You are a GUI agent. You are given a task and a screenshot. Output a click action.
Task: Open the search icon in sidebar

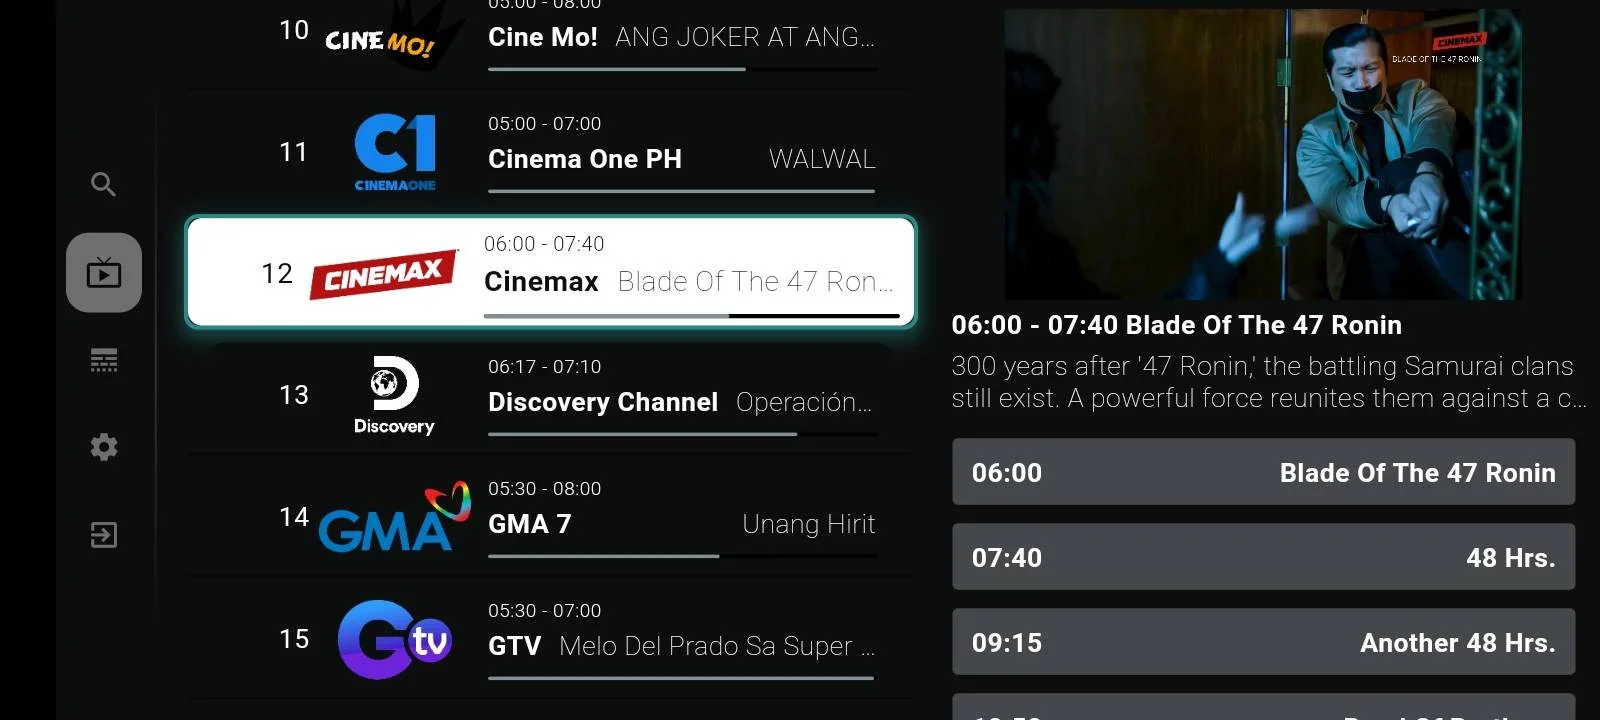click(103, 184)
